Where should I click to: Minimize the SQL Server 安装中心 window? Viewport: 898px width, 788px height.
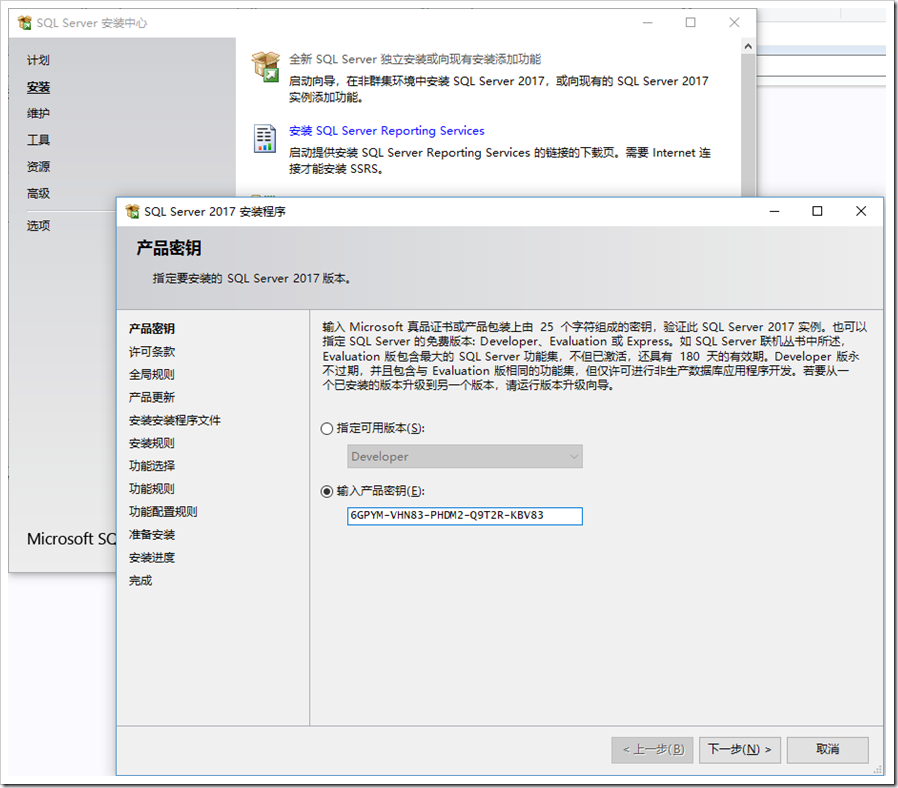(648, 22)
